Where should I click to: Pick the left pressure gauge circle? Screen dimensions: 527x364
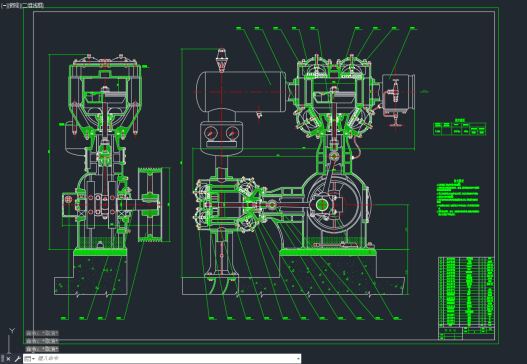pos(211,133)
